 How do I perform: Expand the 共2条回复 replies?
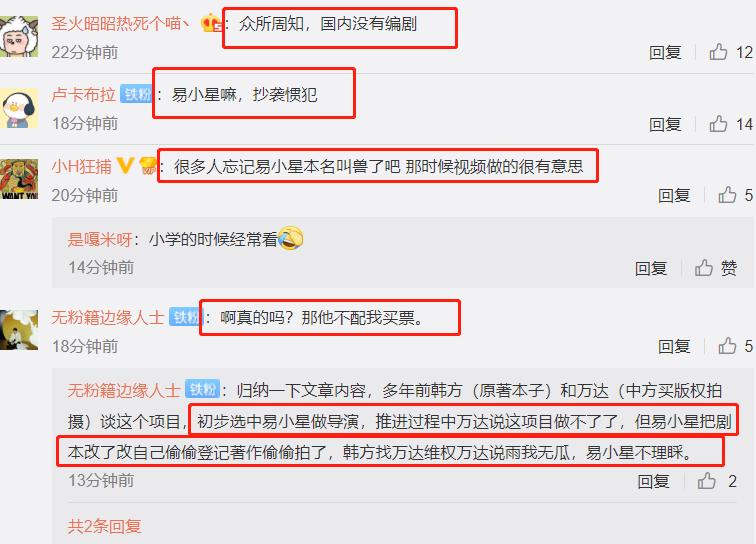104,526
